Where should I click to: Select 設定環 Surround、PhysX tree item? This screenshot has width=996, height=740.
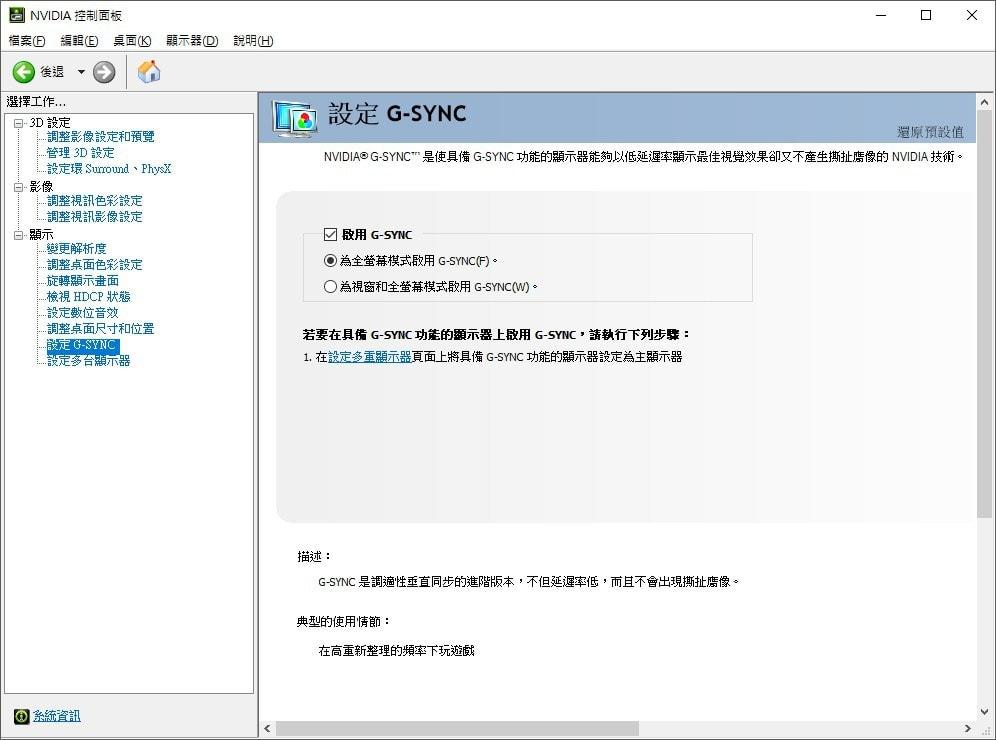pyautogui.click(x=109, y=168)
